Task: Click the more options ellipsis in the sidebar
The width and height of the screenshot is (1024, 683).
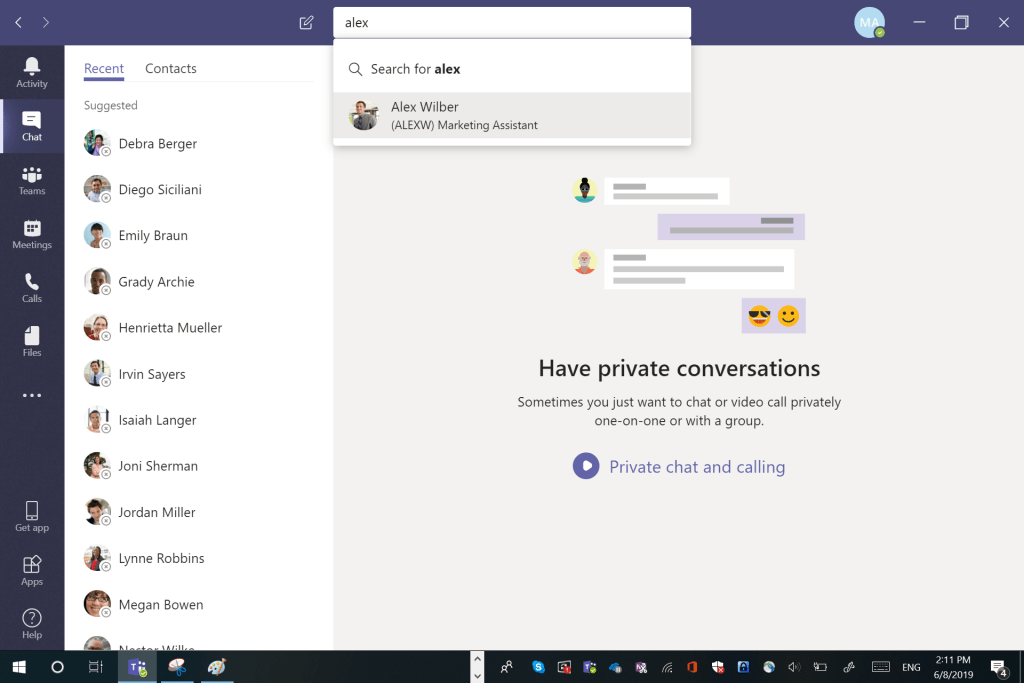Action: [31, 394]
